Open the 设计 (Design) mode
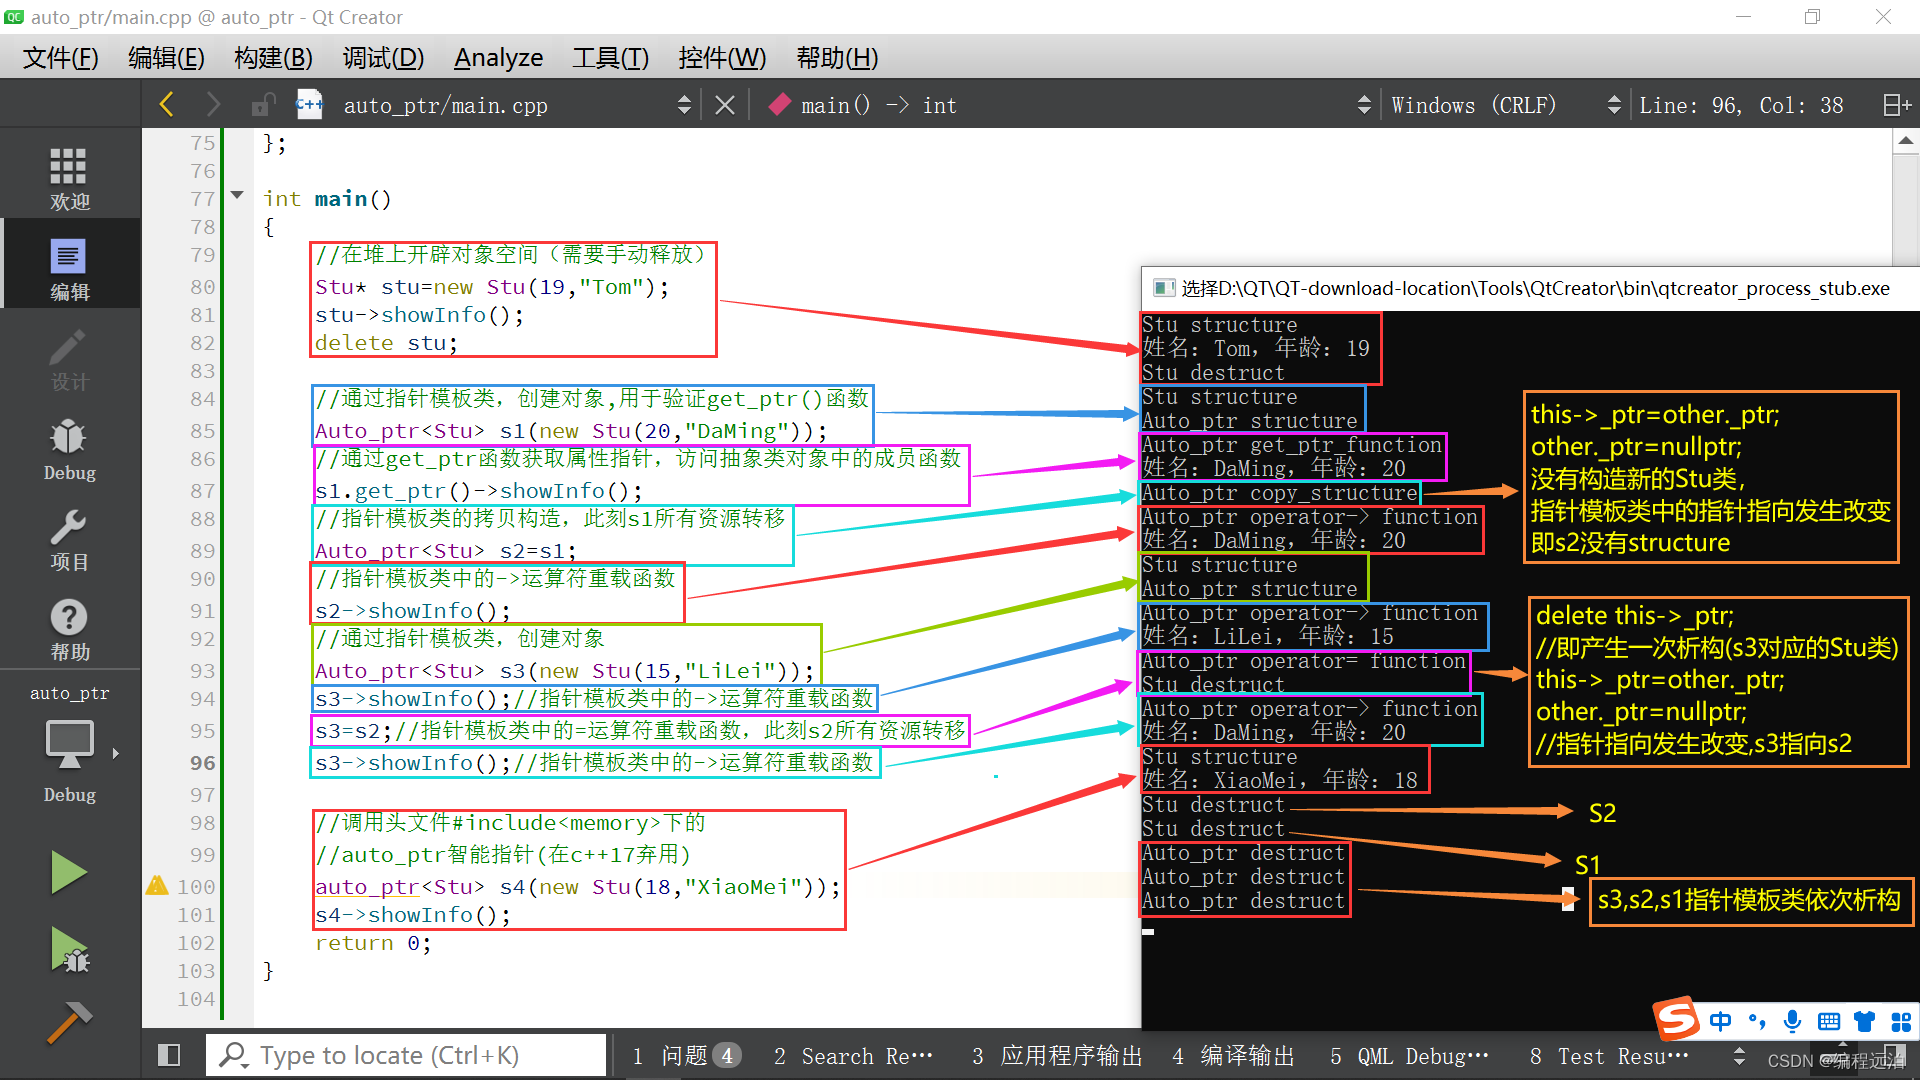Image resolution: width=1920 pixels, height=1080 pixels. [x=68, y=360]
